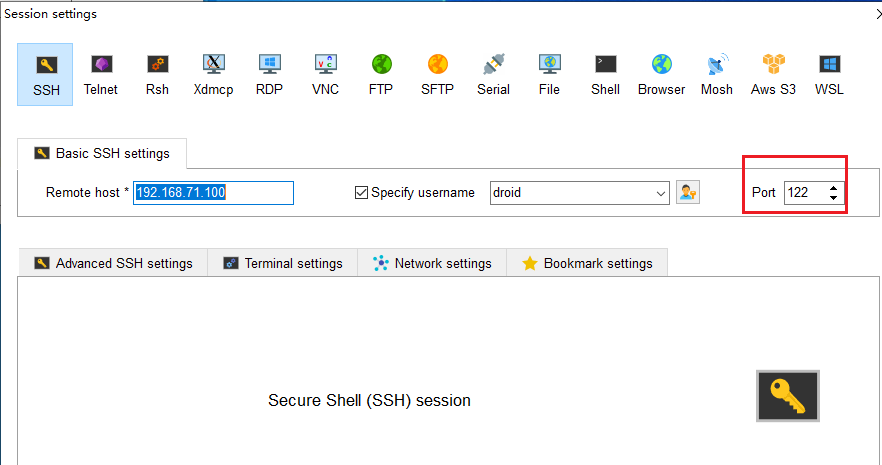Click the user manager icon beside username
The image size is (882, 465).
click(x=688, y=192)
